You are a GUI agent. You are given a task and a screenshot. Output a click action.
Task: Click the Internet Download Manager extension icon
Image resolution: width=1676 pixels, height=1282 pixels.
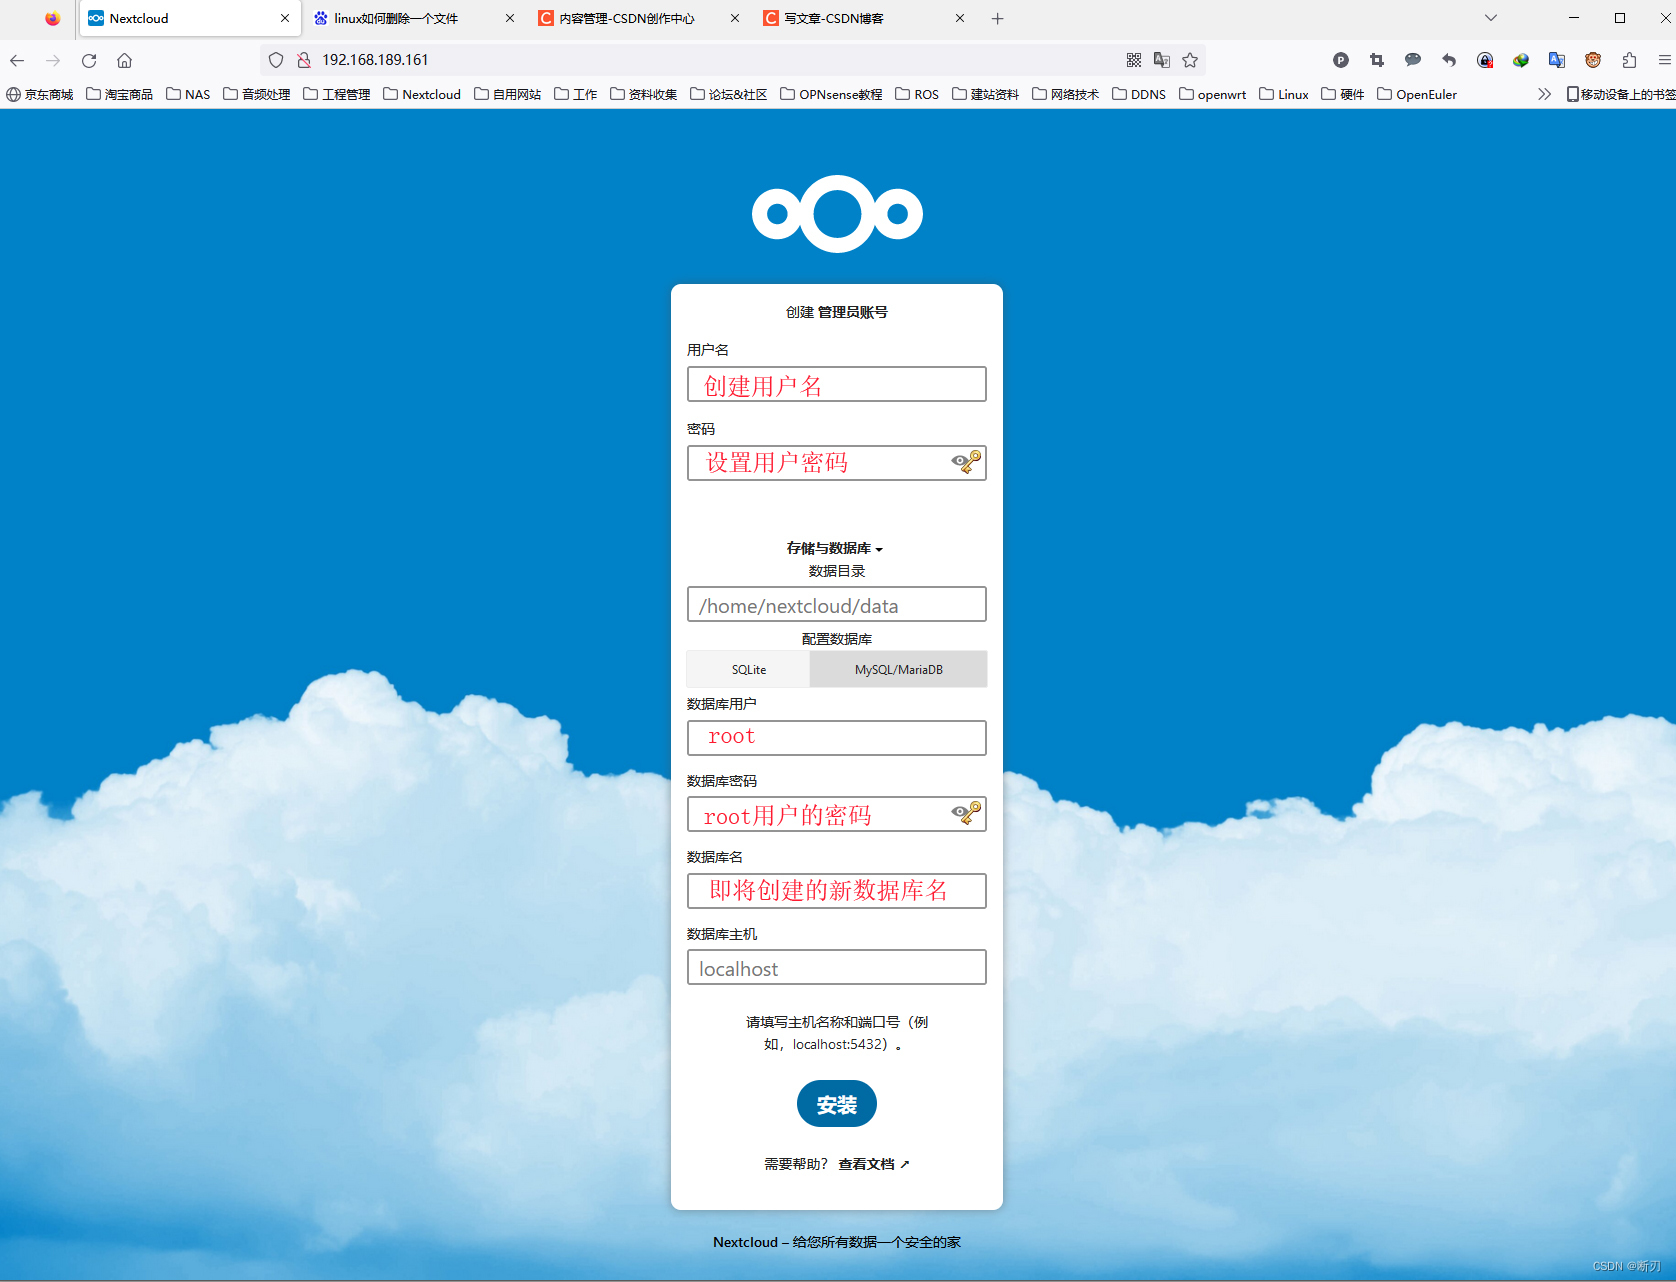point(1520,61)
